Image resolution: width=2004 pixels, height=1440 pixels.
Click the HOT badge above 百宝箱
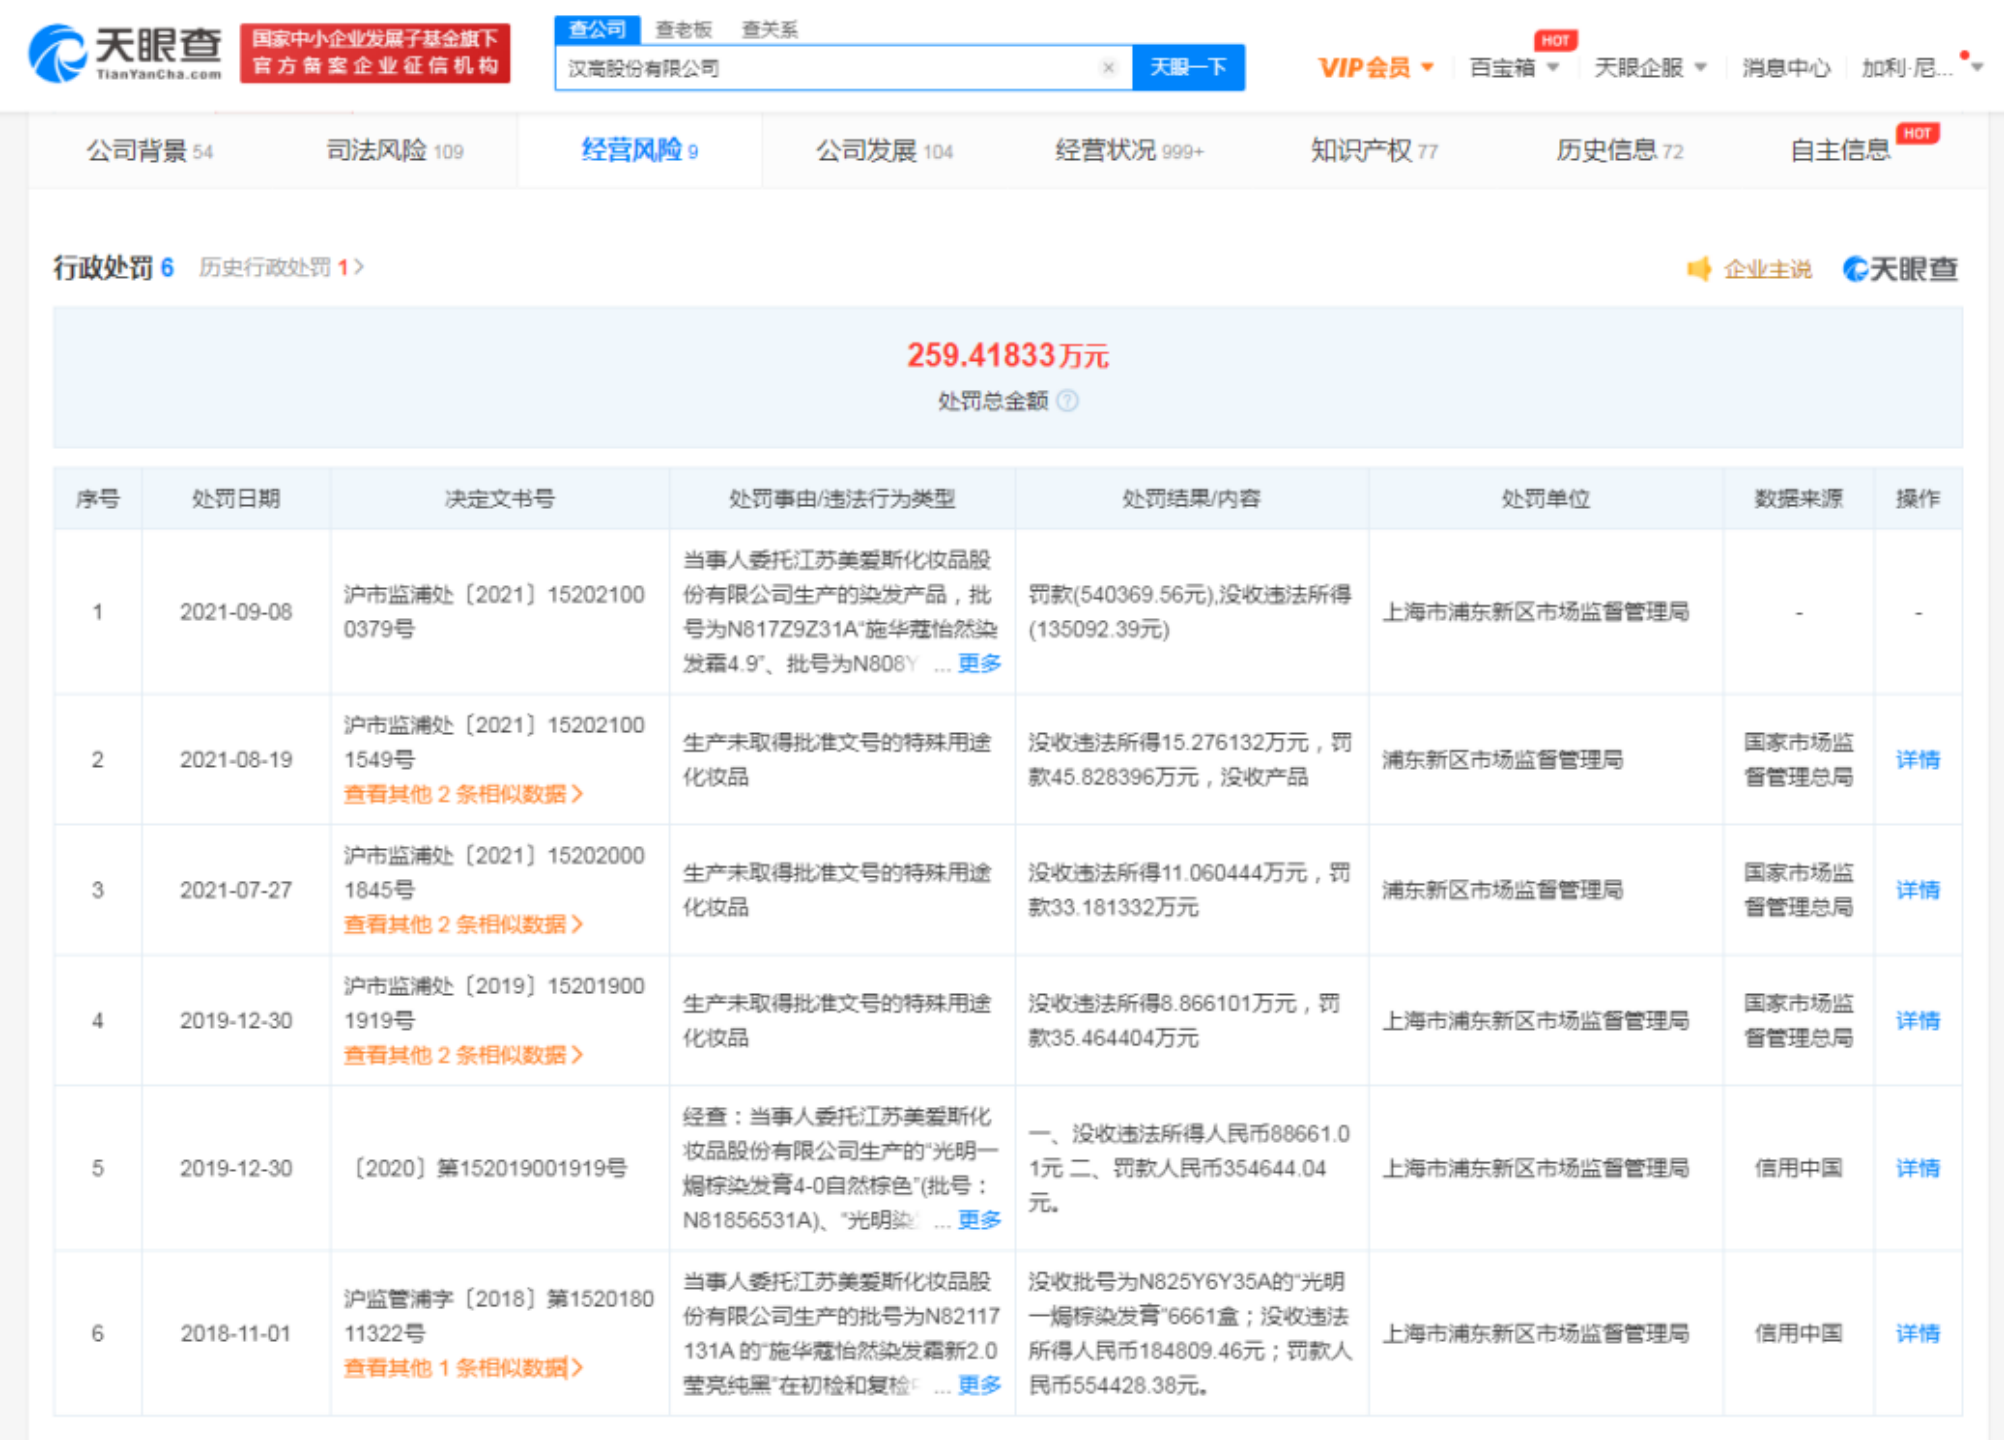[x=1555, y=40]
